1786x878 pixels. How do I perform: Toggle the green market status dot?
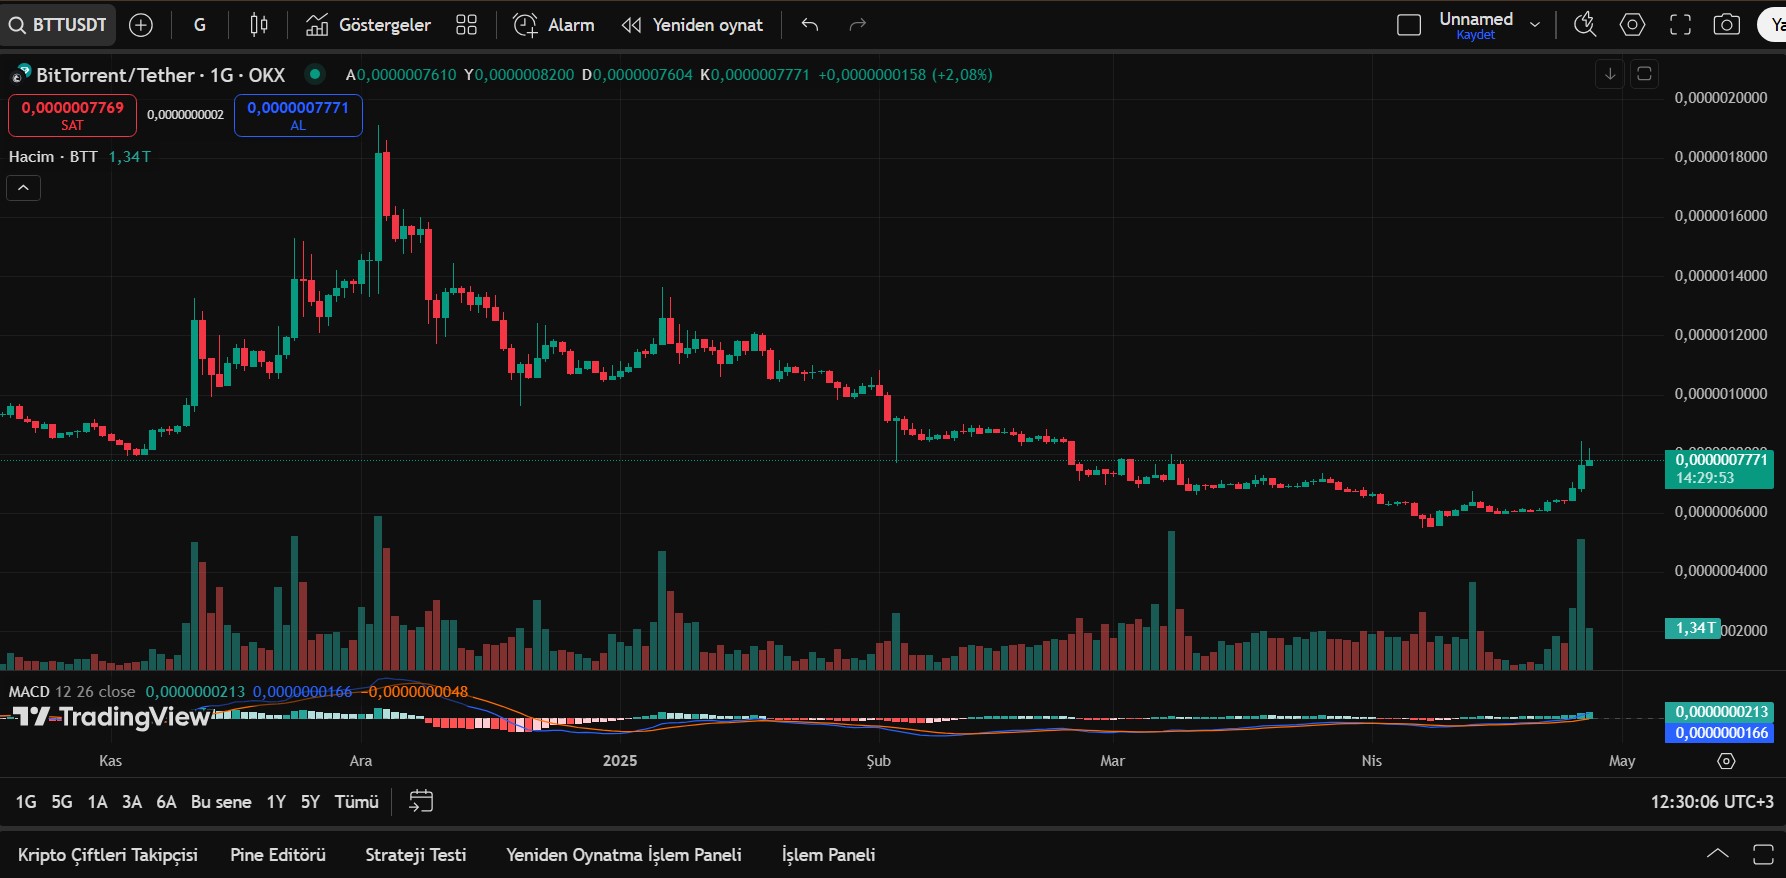[x=315, y=74]
